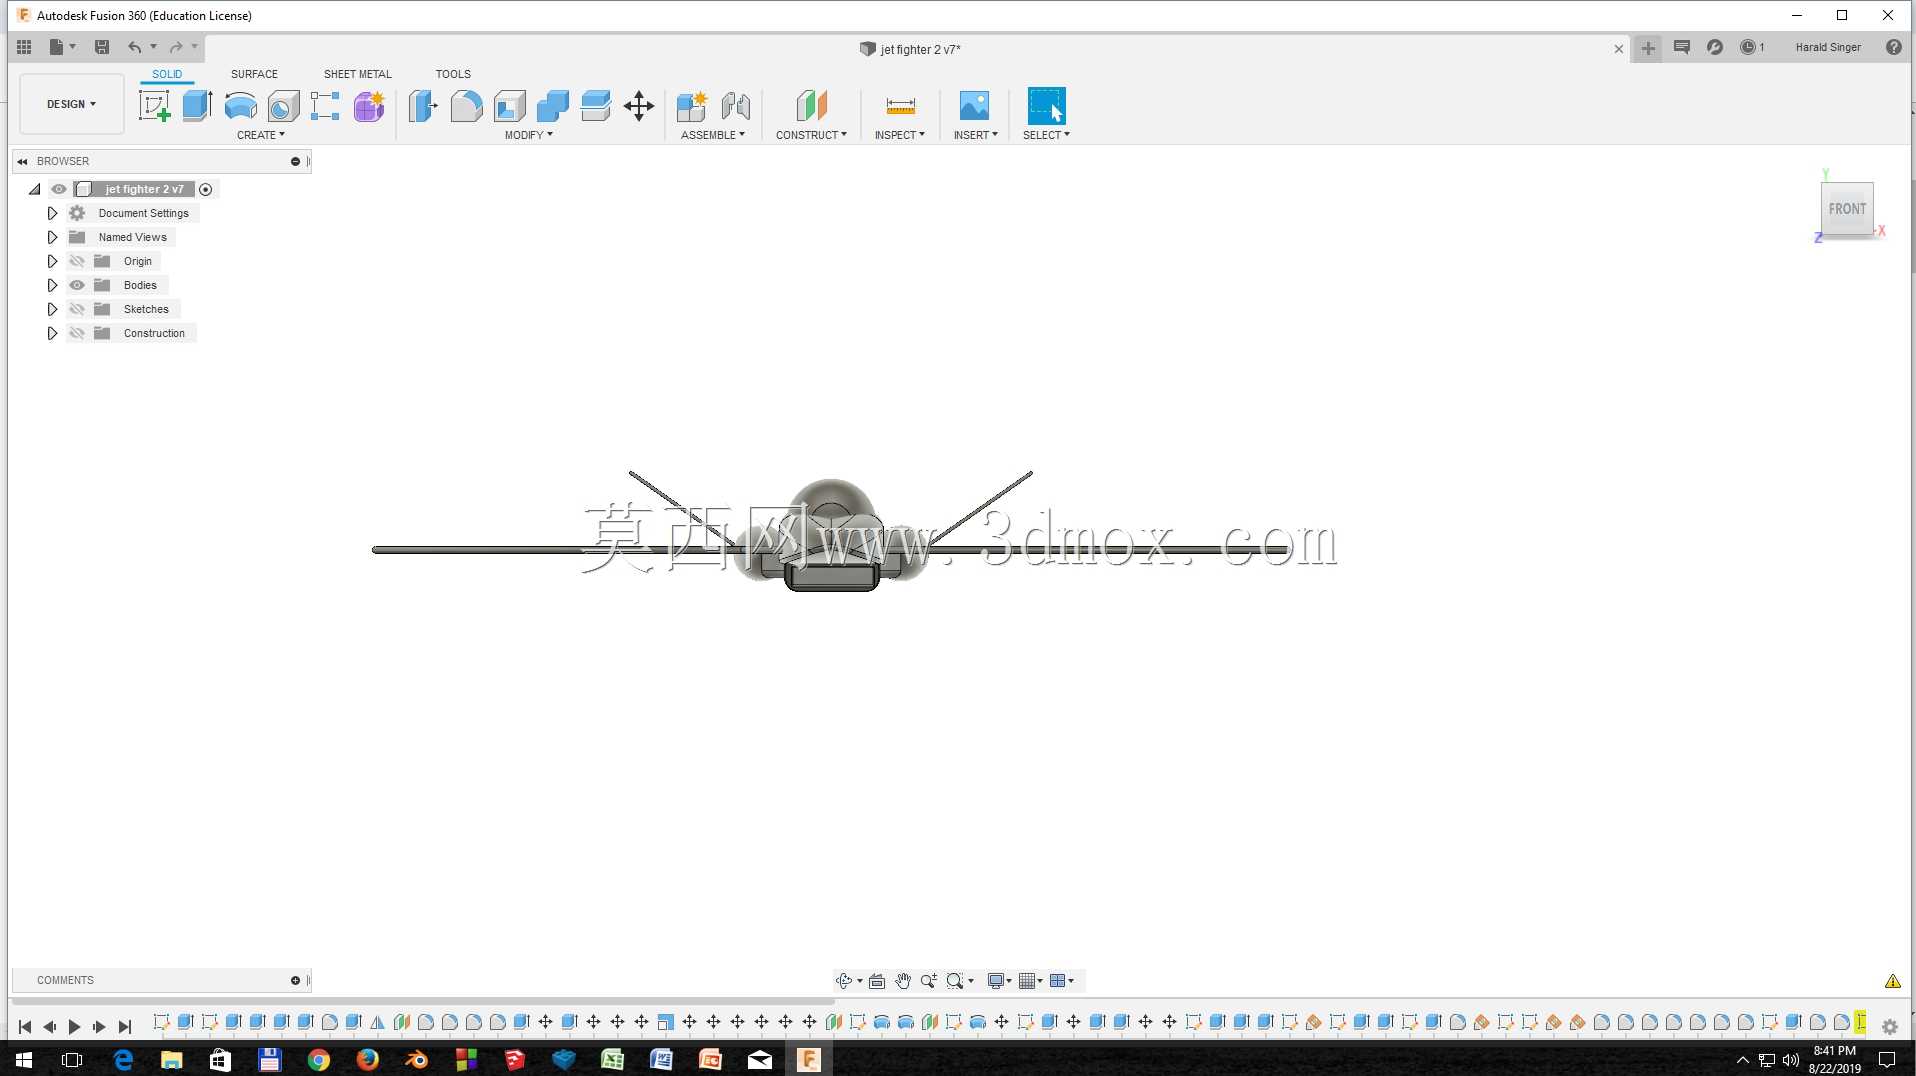
Task: Click the Look At icon in navigation bar
Action: point(877,981)
